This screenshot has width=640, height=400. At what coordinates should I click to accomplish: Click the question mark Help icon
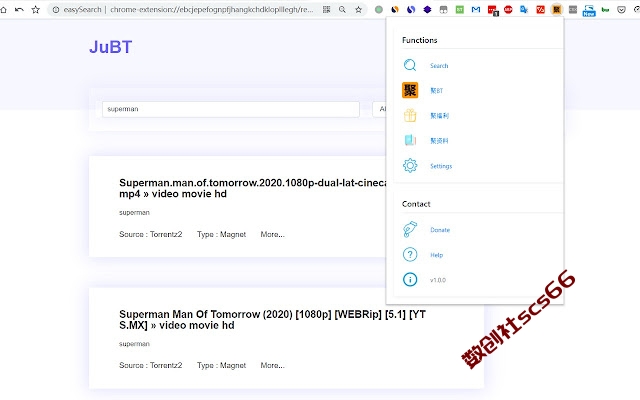410,255
